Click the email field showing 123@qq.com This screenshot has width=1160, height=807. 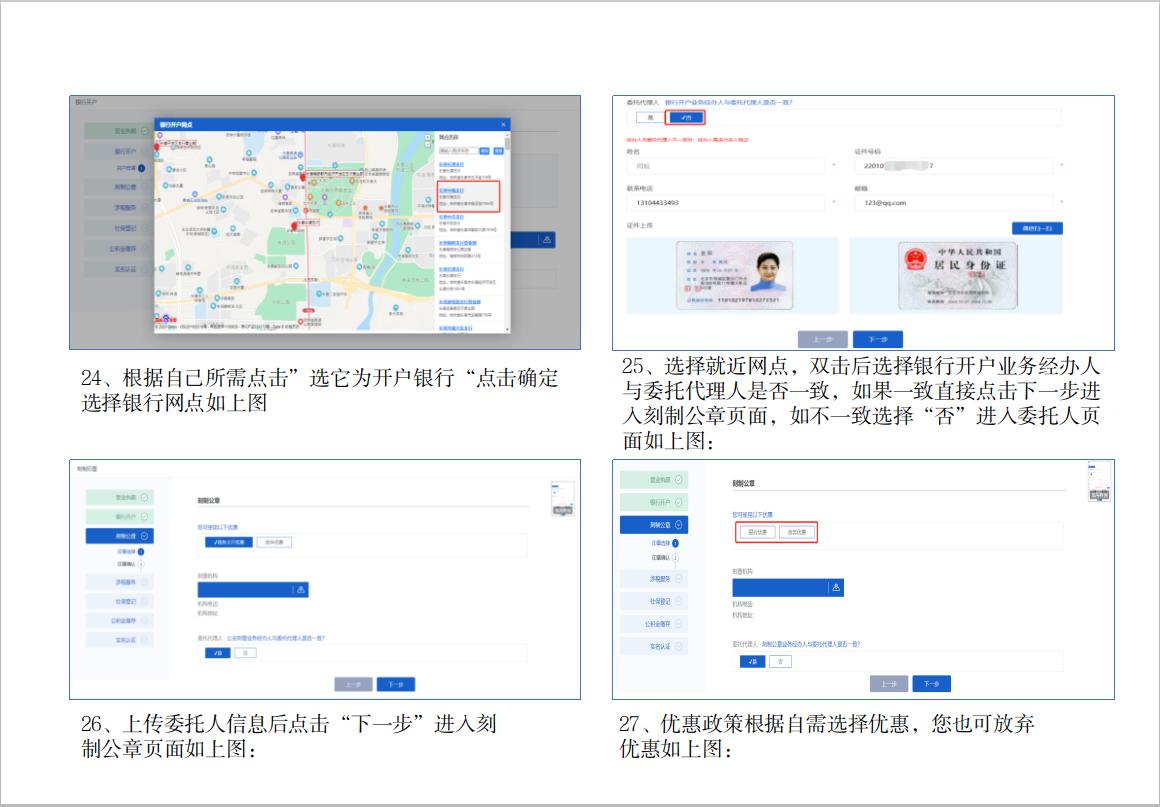[x=954, y=202]
